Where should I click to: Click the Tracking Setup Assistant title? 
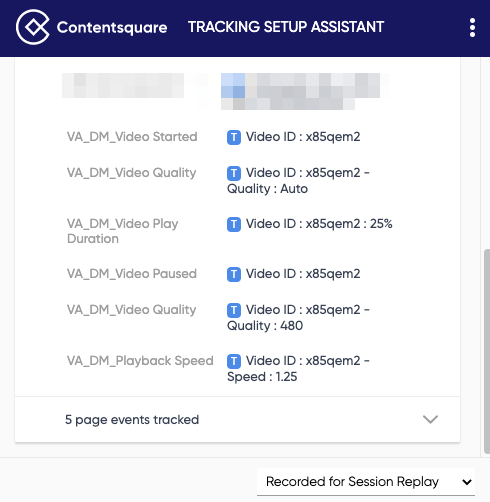point(286,27)
